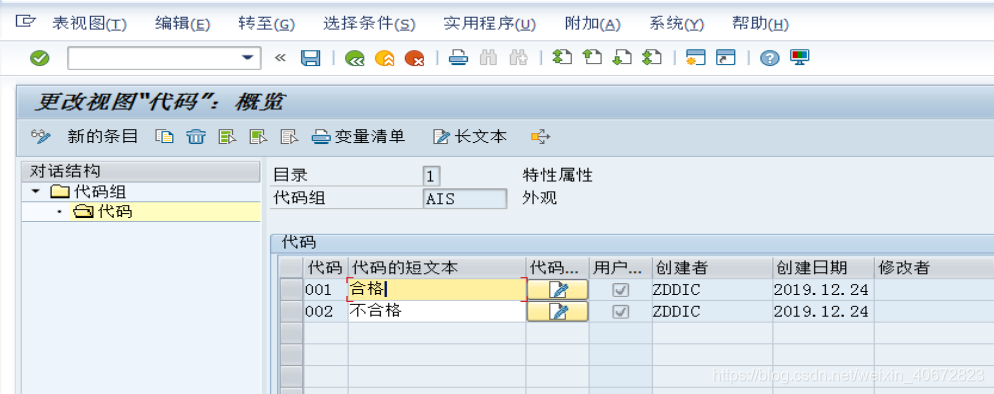Screen dimensions: 994x394
Task: Open the 实用程序 menu
Action: pos(489,24)
